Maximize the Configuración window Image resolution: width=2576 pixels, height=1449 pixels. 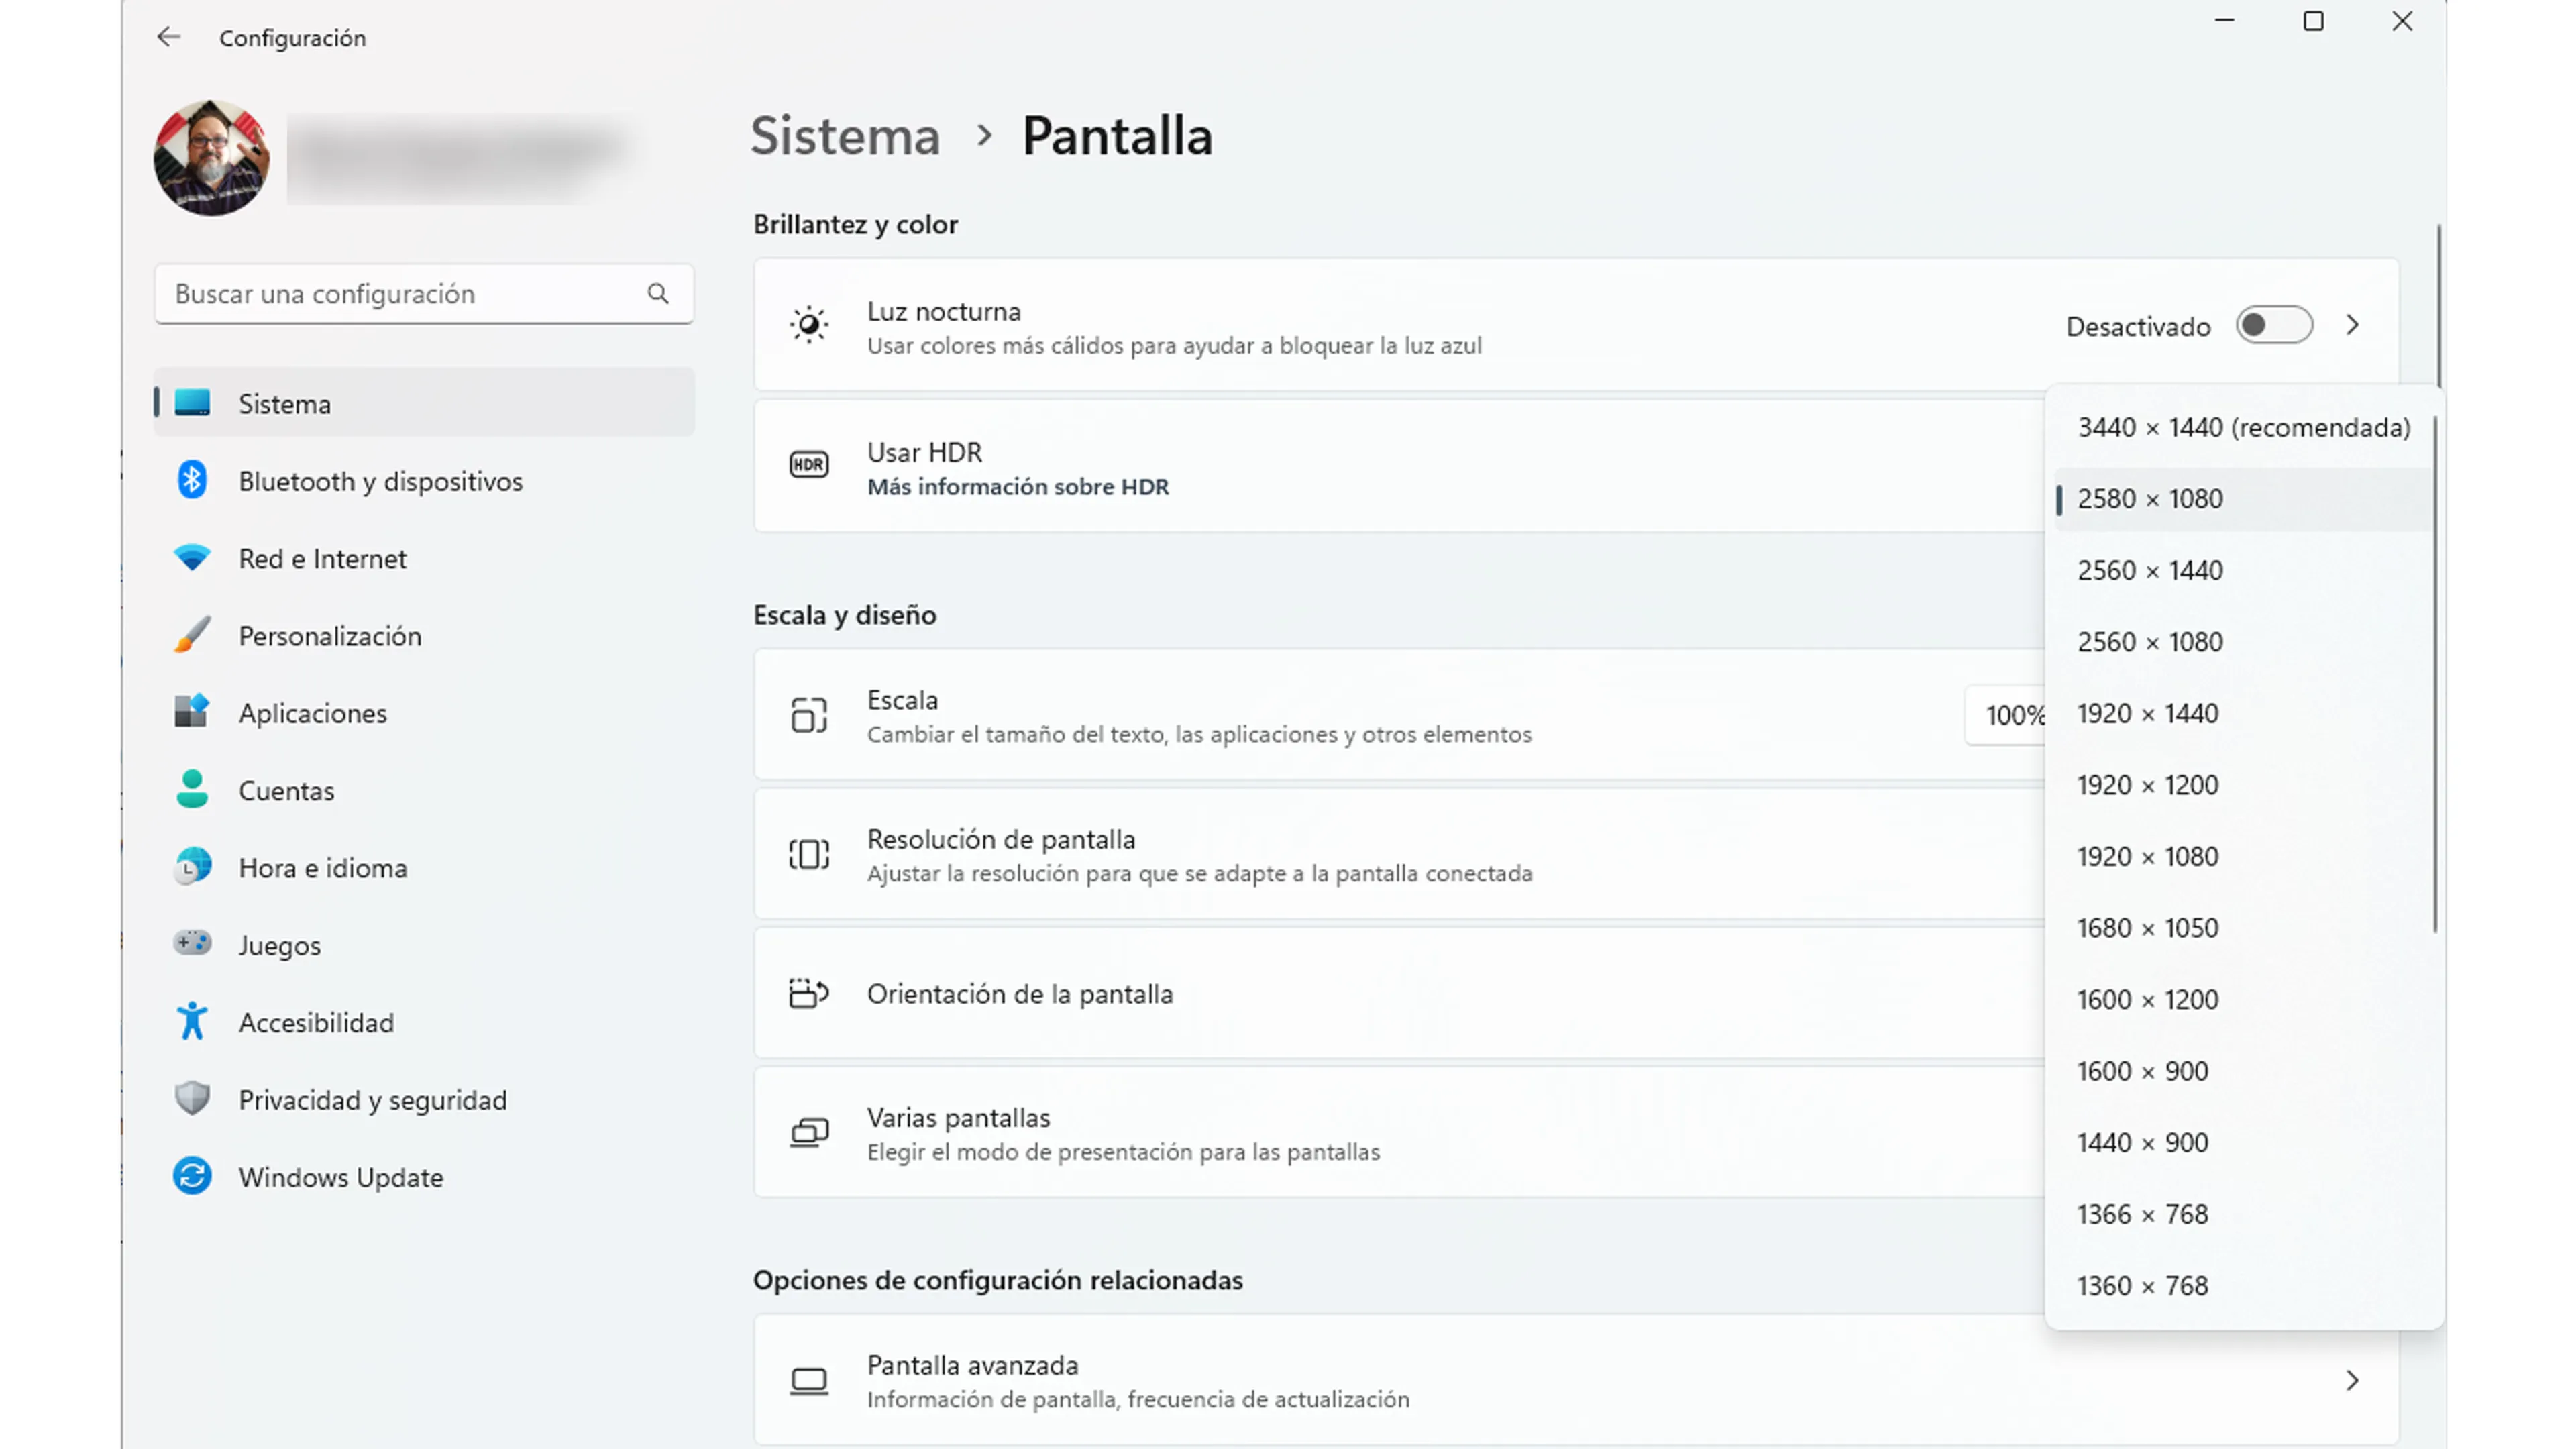(x=2313, y=21)
